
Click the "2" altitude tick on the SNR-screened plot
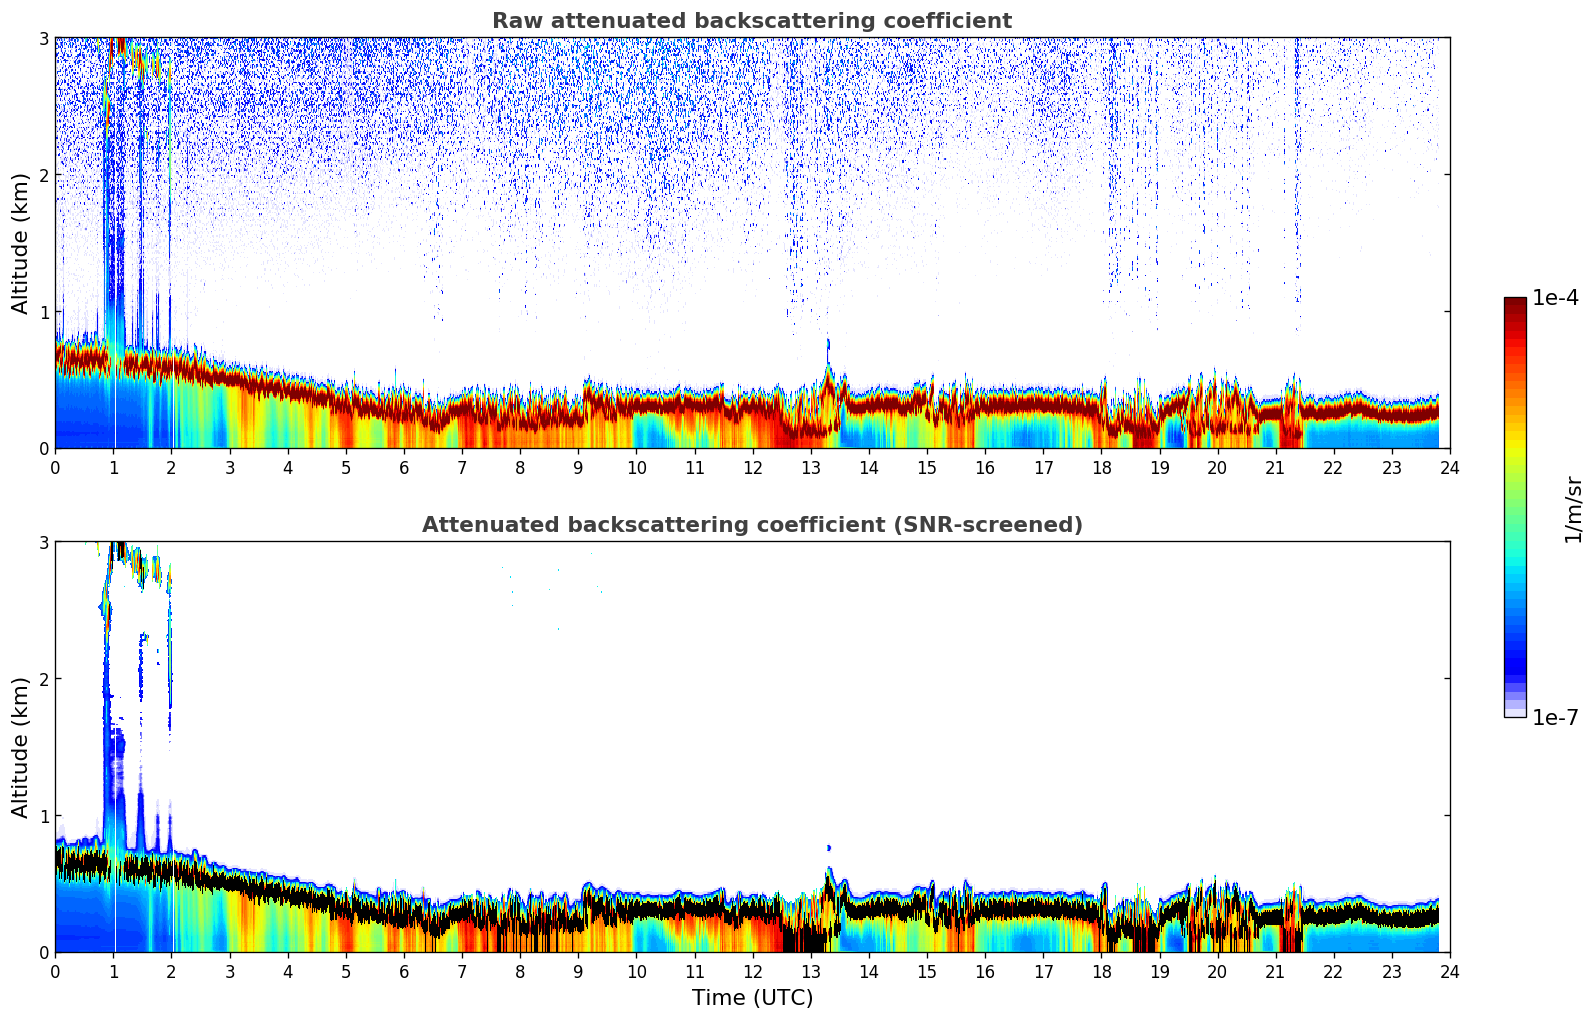click(x=44, y=679)
